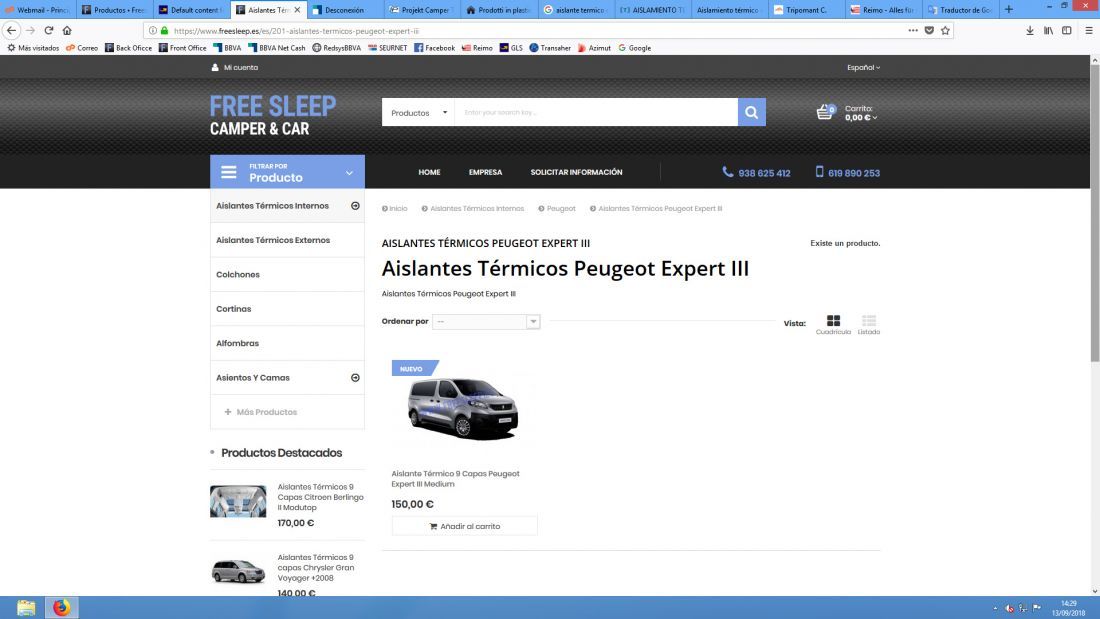Click Añadir al carrito button
The image size is (1100, 619).
pyautogui.click(x=464, y=526)
